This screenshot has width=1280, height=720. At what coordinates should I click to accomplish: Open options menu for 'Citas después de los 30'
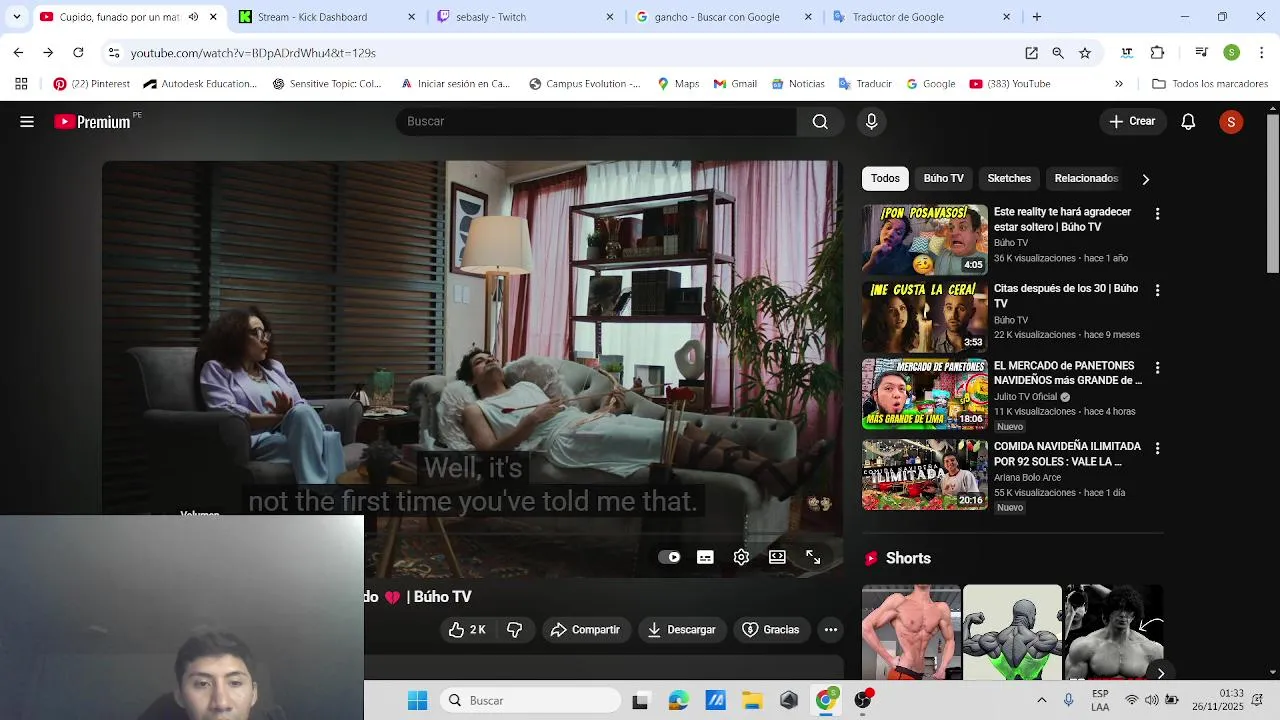point(1157,290)
